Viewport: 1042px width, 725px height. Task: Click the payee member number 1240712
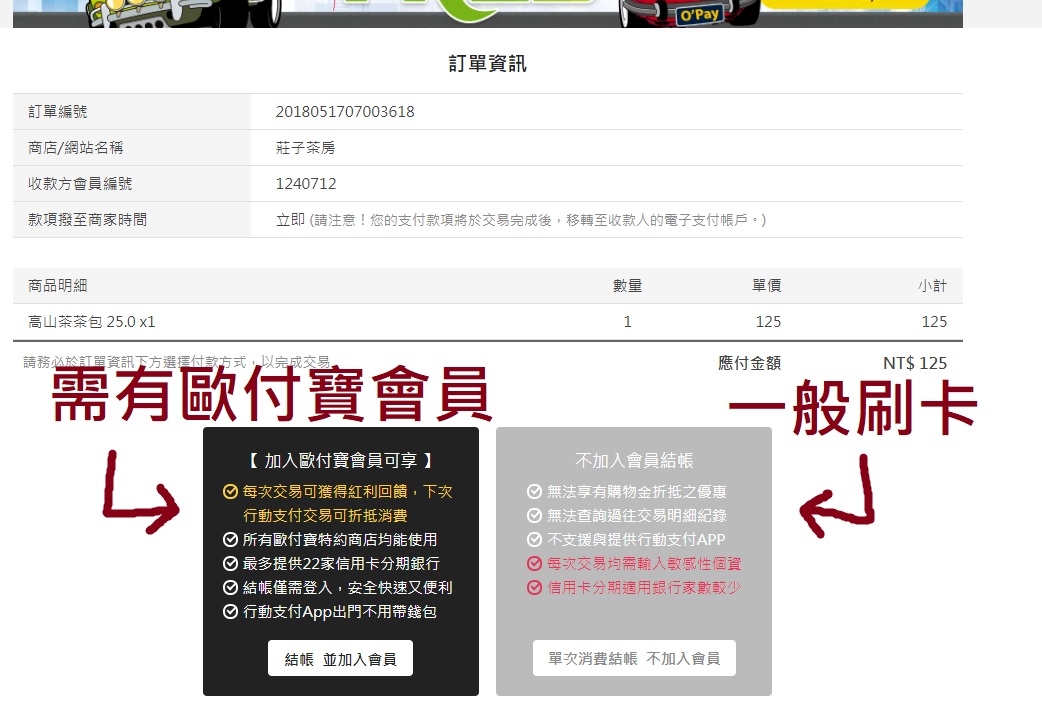(306, 184)
